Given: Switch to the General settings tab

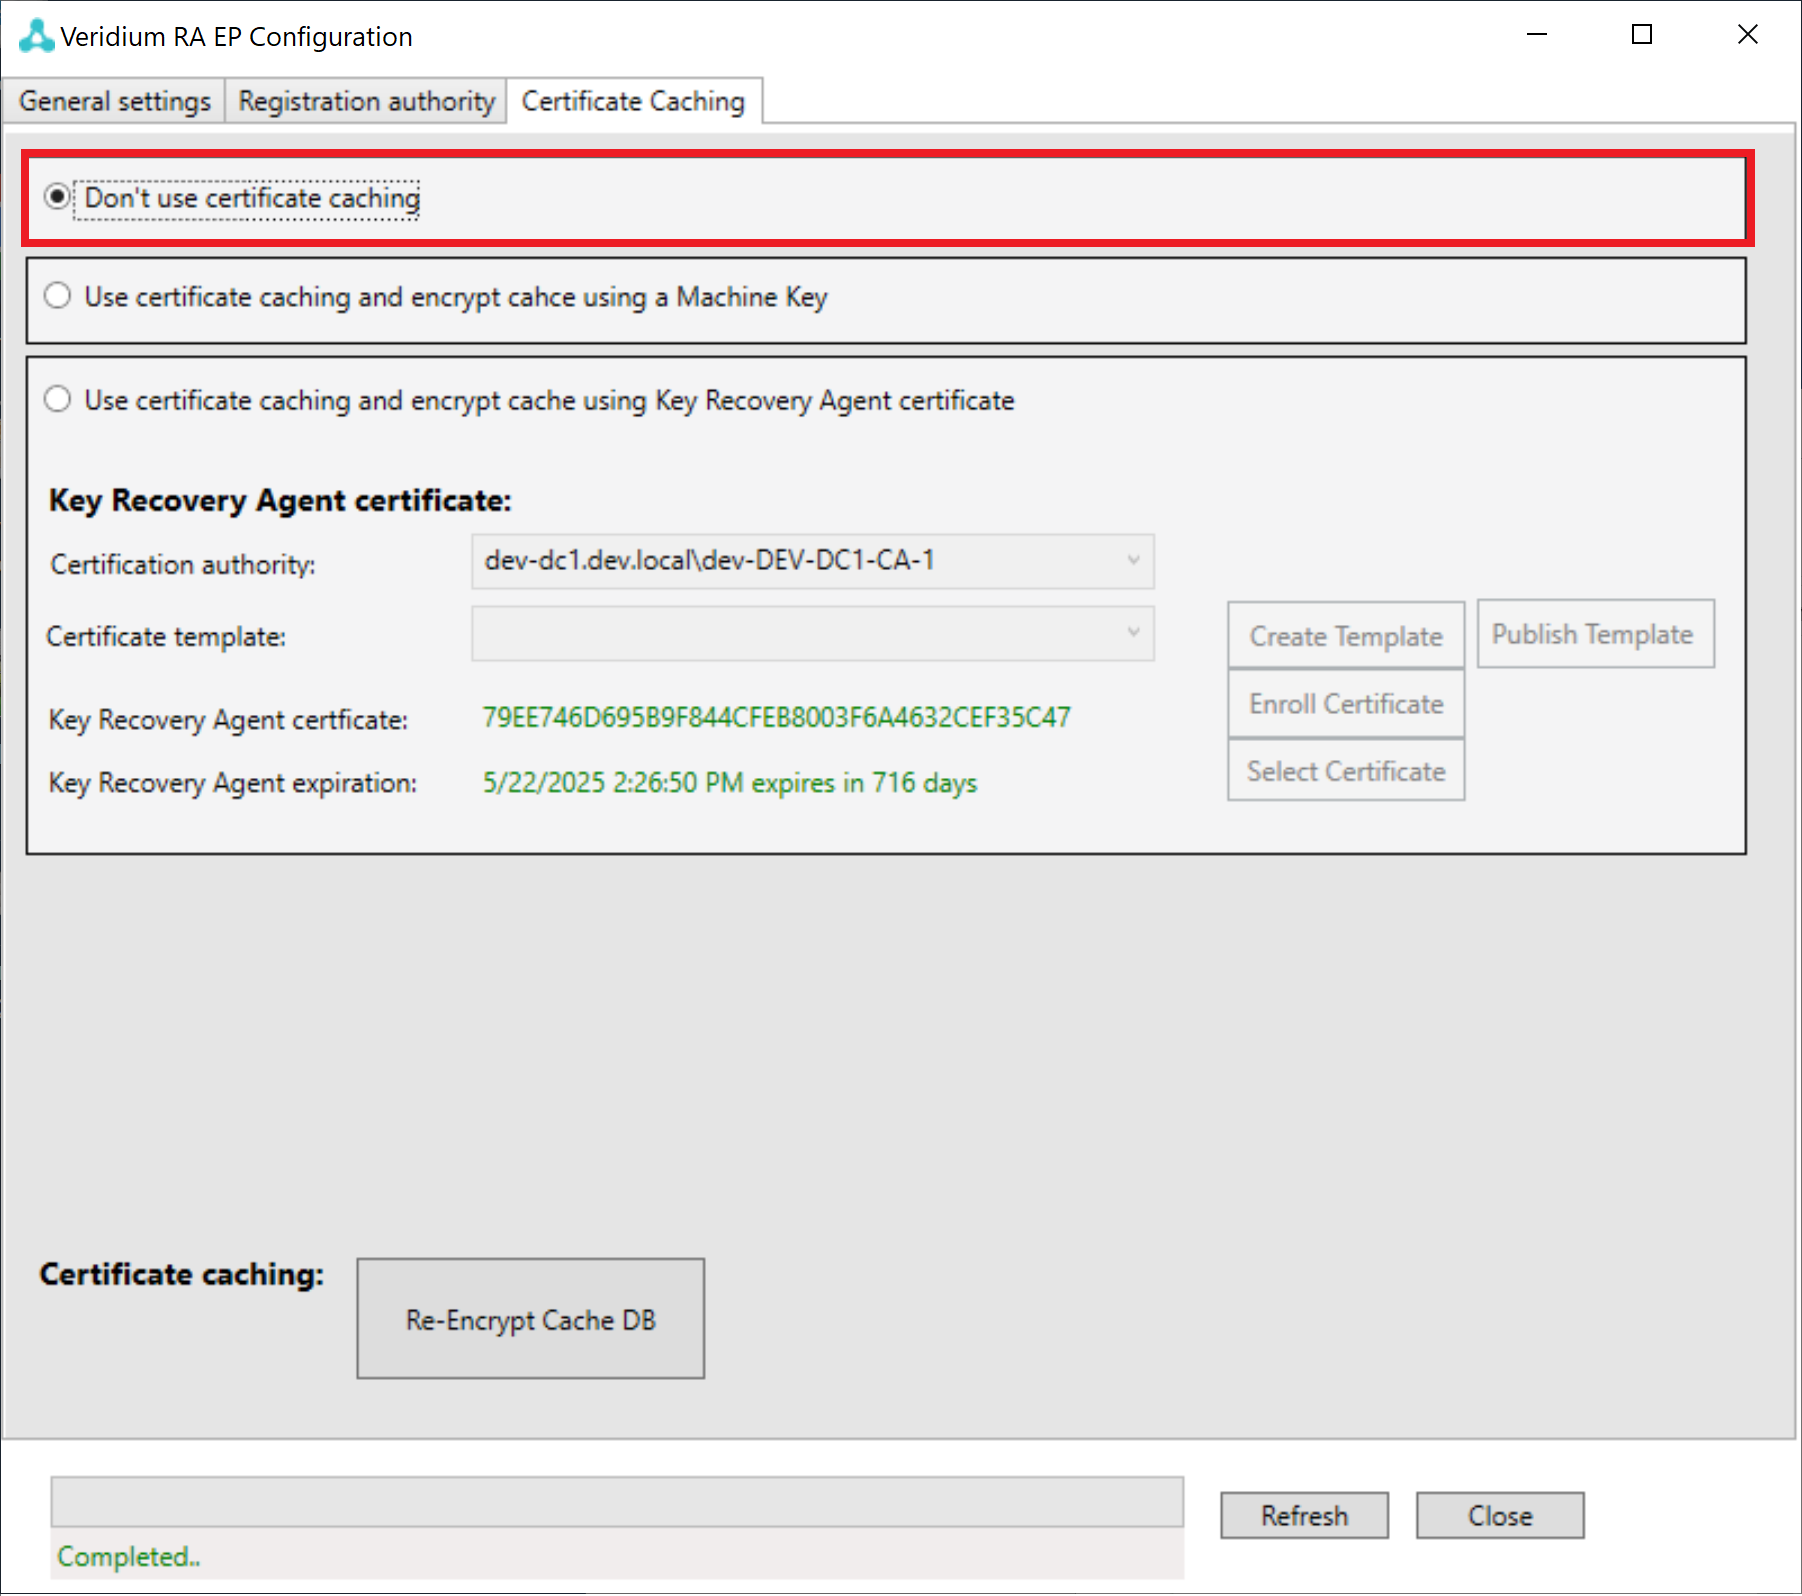Looking at the screenshot, I should pyautogui.click(x=115, y=102).
